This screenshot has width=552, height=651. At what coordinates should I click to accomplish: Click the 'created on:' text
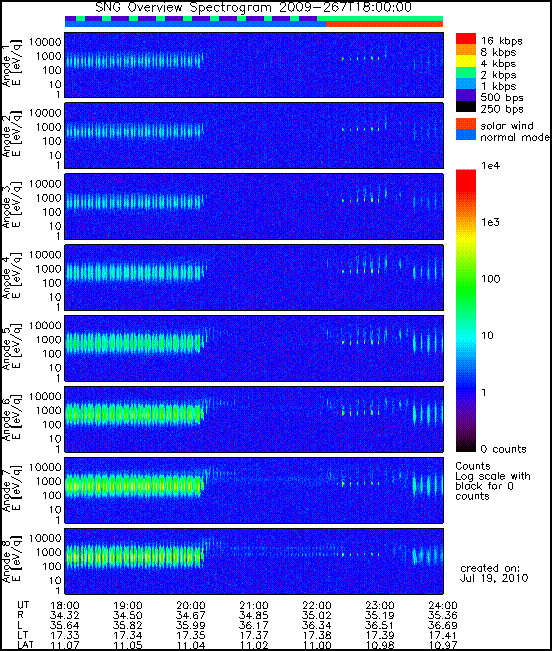click(x=490, y=568)
